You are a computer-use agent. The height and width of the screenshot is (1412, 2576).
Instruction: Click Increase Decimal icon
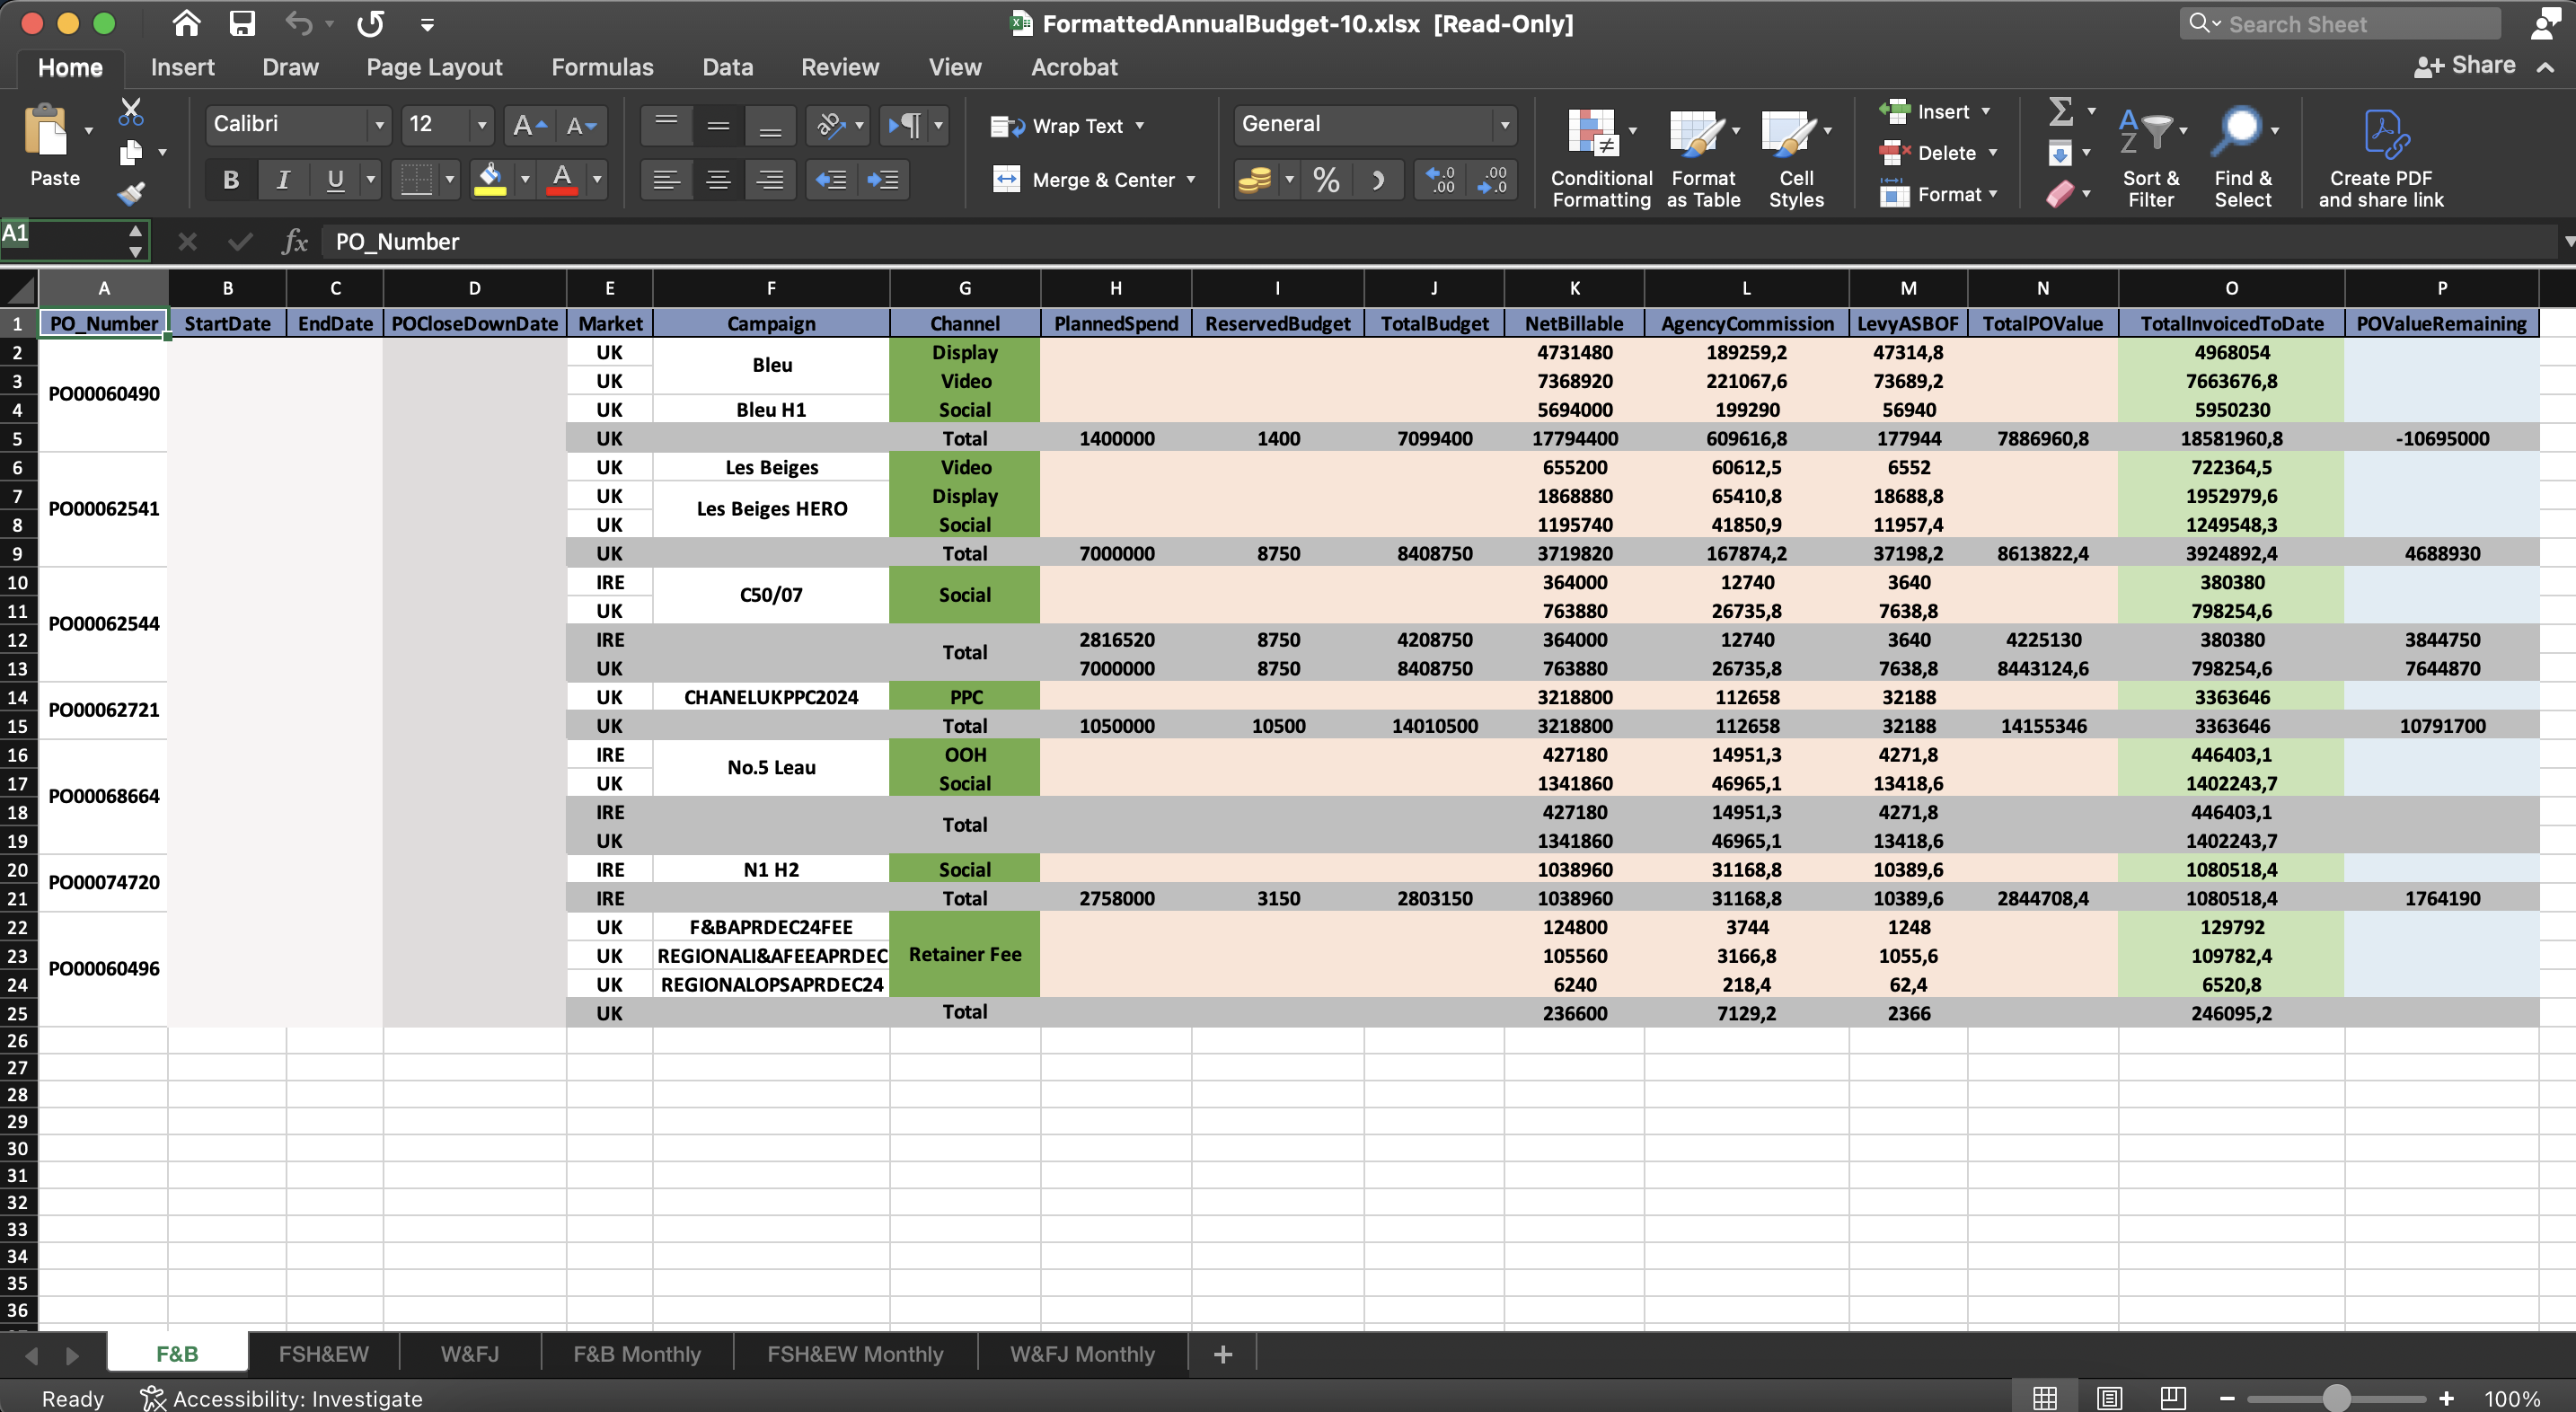point(1440,180)
